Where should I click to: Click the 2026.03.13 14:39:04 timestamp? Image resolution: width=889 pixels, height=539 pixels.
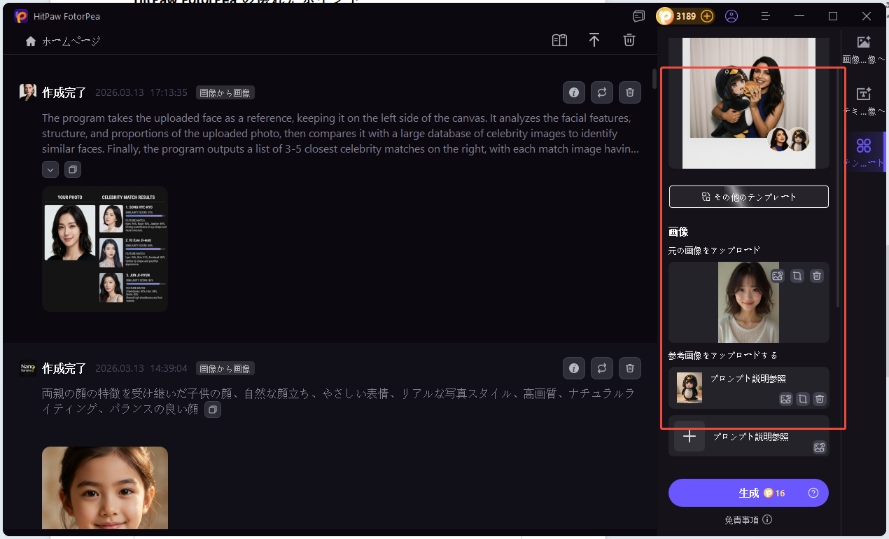coord(141,368)
